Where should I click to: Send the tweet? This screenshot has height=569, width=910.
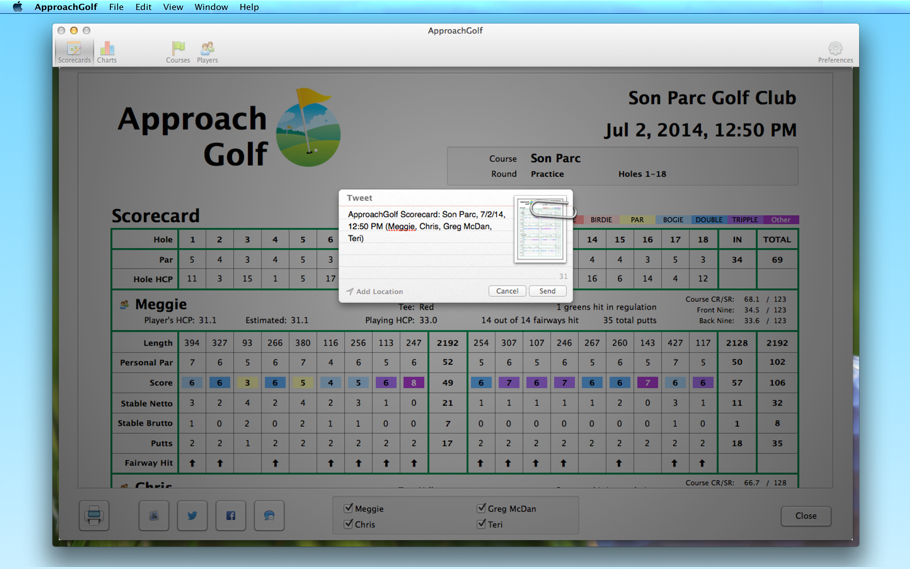pyautogui.click(x=547, y=291)
